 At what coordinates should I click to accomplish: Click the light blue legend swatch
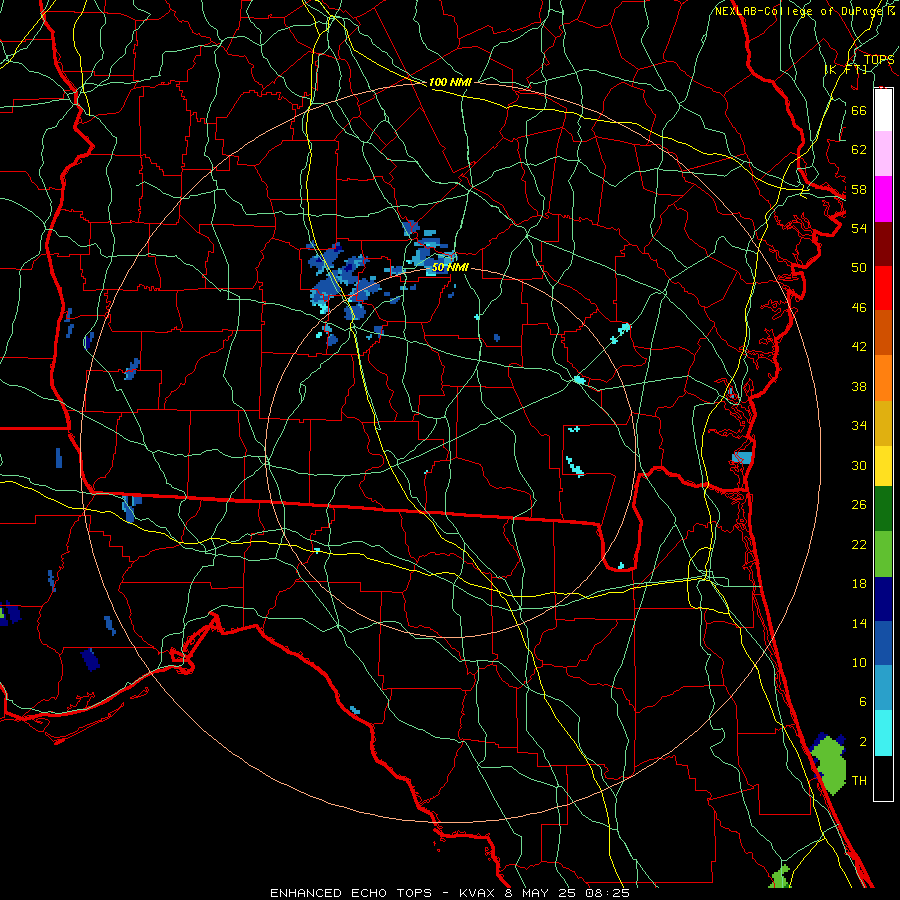pyautogui.click(x=883, y=688)
